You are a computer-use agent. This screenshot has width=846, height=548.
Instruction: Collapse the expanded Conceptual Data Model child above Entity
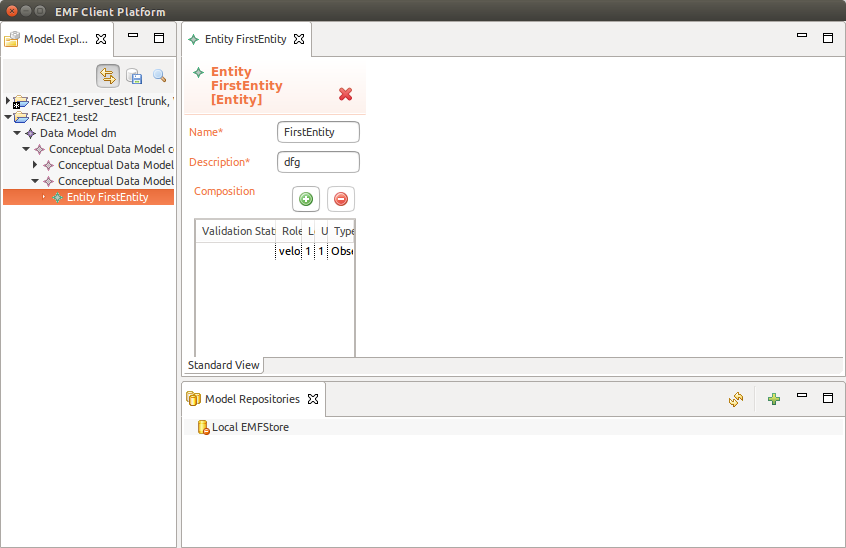click(35, 181)
